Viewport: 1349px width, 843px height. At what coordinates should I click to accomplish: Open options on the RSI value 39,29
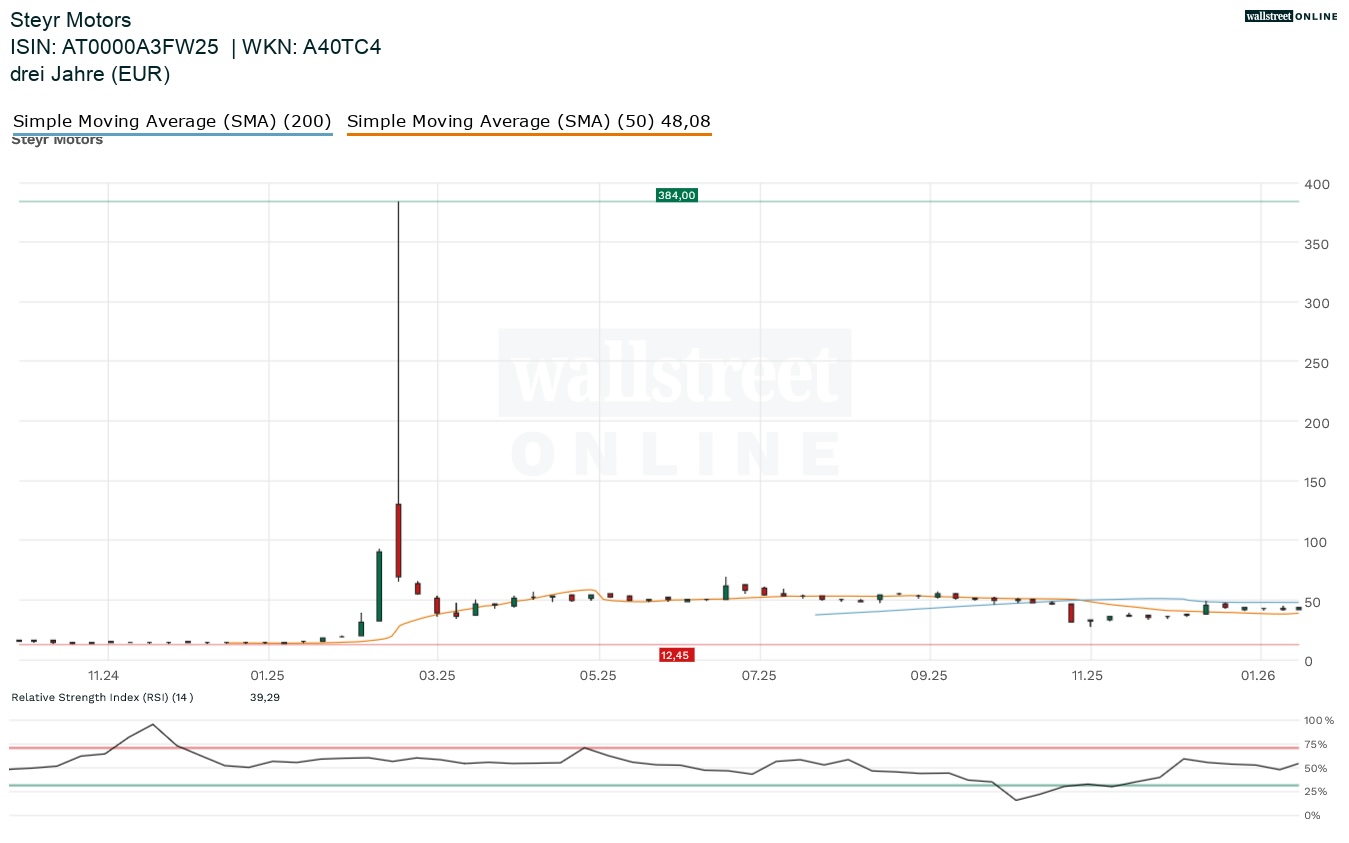coord(265,697)
